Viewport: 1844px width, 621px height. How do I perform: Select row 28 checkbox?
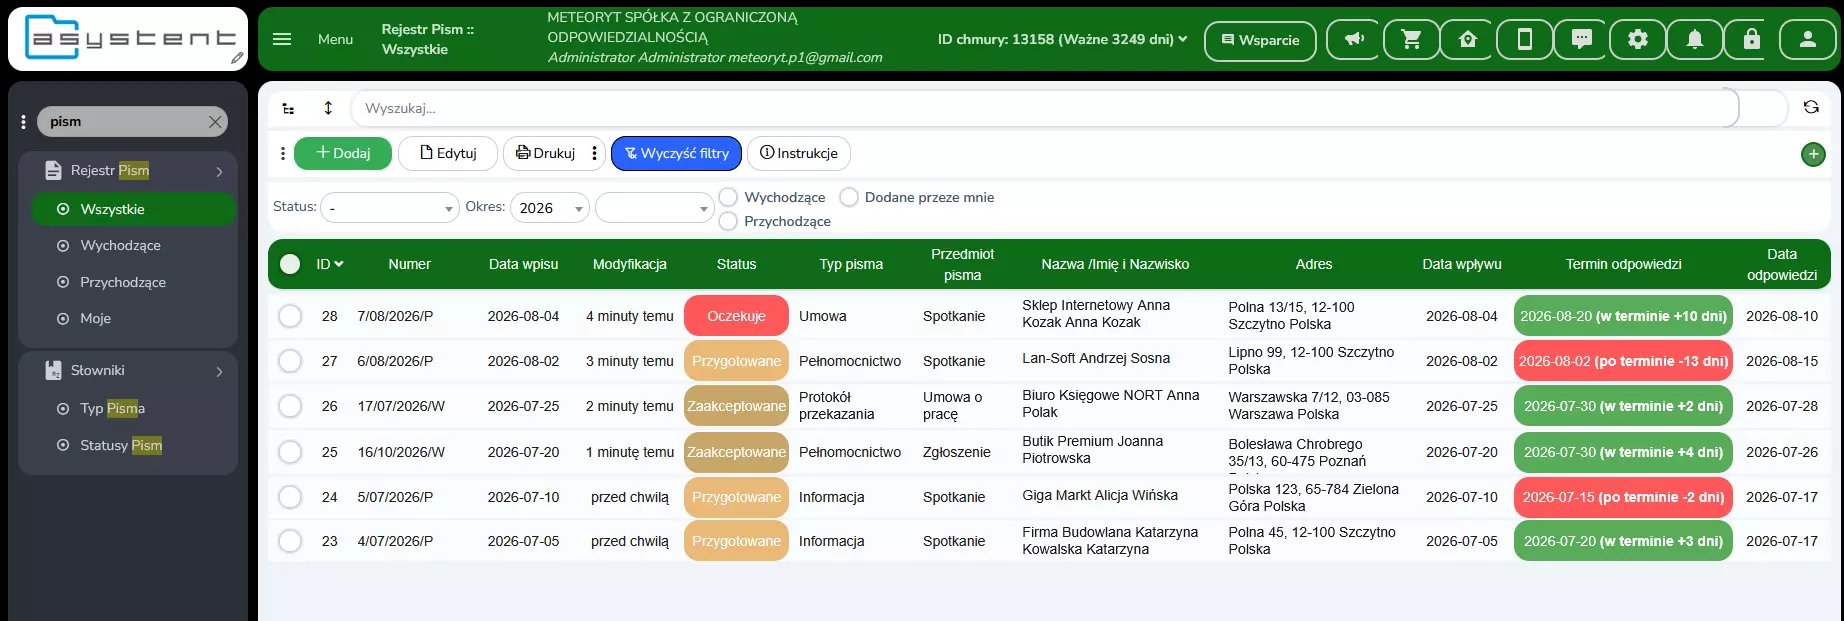point(290,316)
